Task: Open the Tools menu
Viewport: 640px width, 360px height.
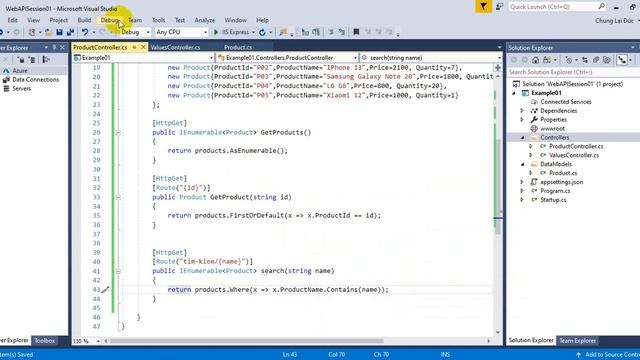Action: 158,20
